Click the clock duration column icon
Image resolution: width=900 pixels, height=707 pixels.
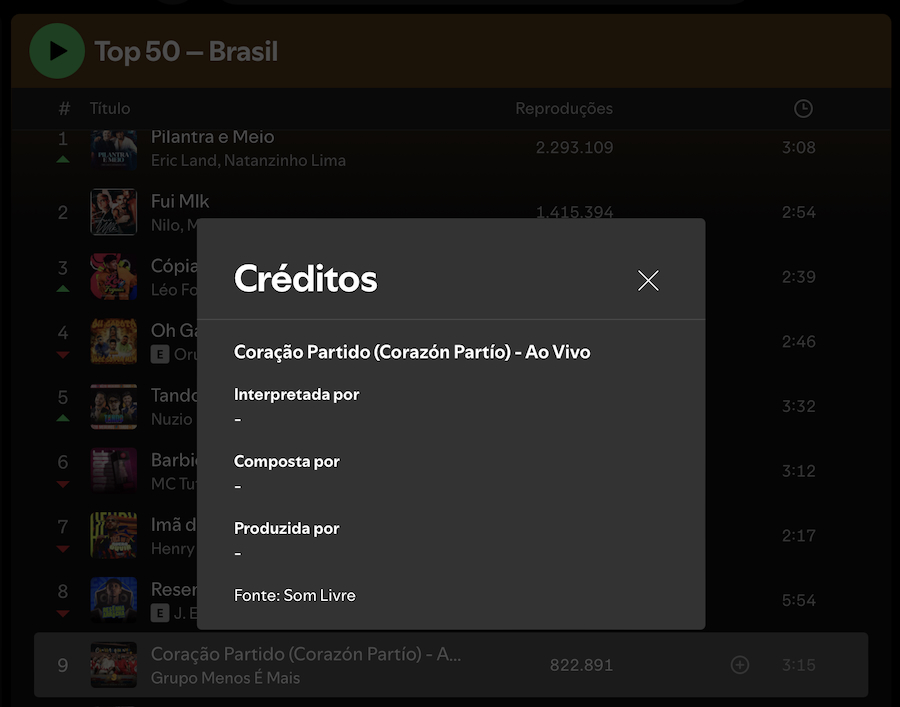point(803,108)
